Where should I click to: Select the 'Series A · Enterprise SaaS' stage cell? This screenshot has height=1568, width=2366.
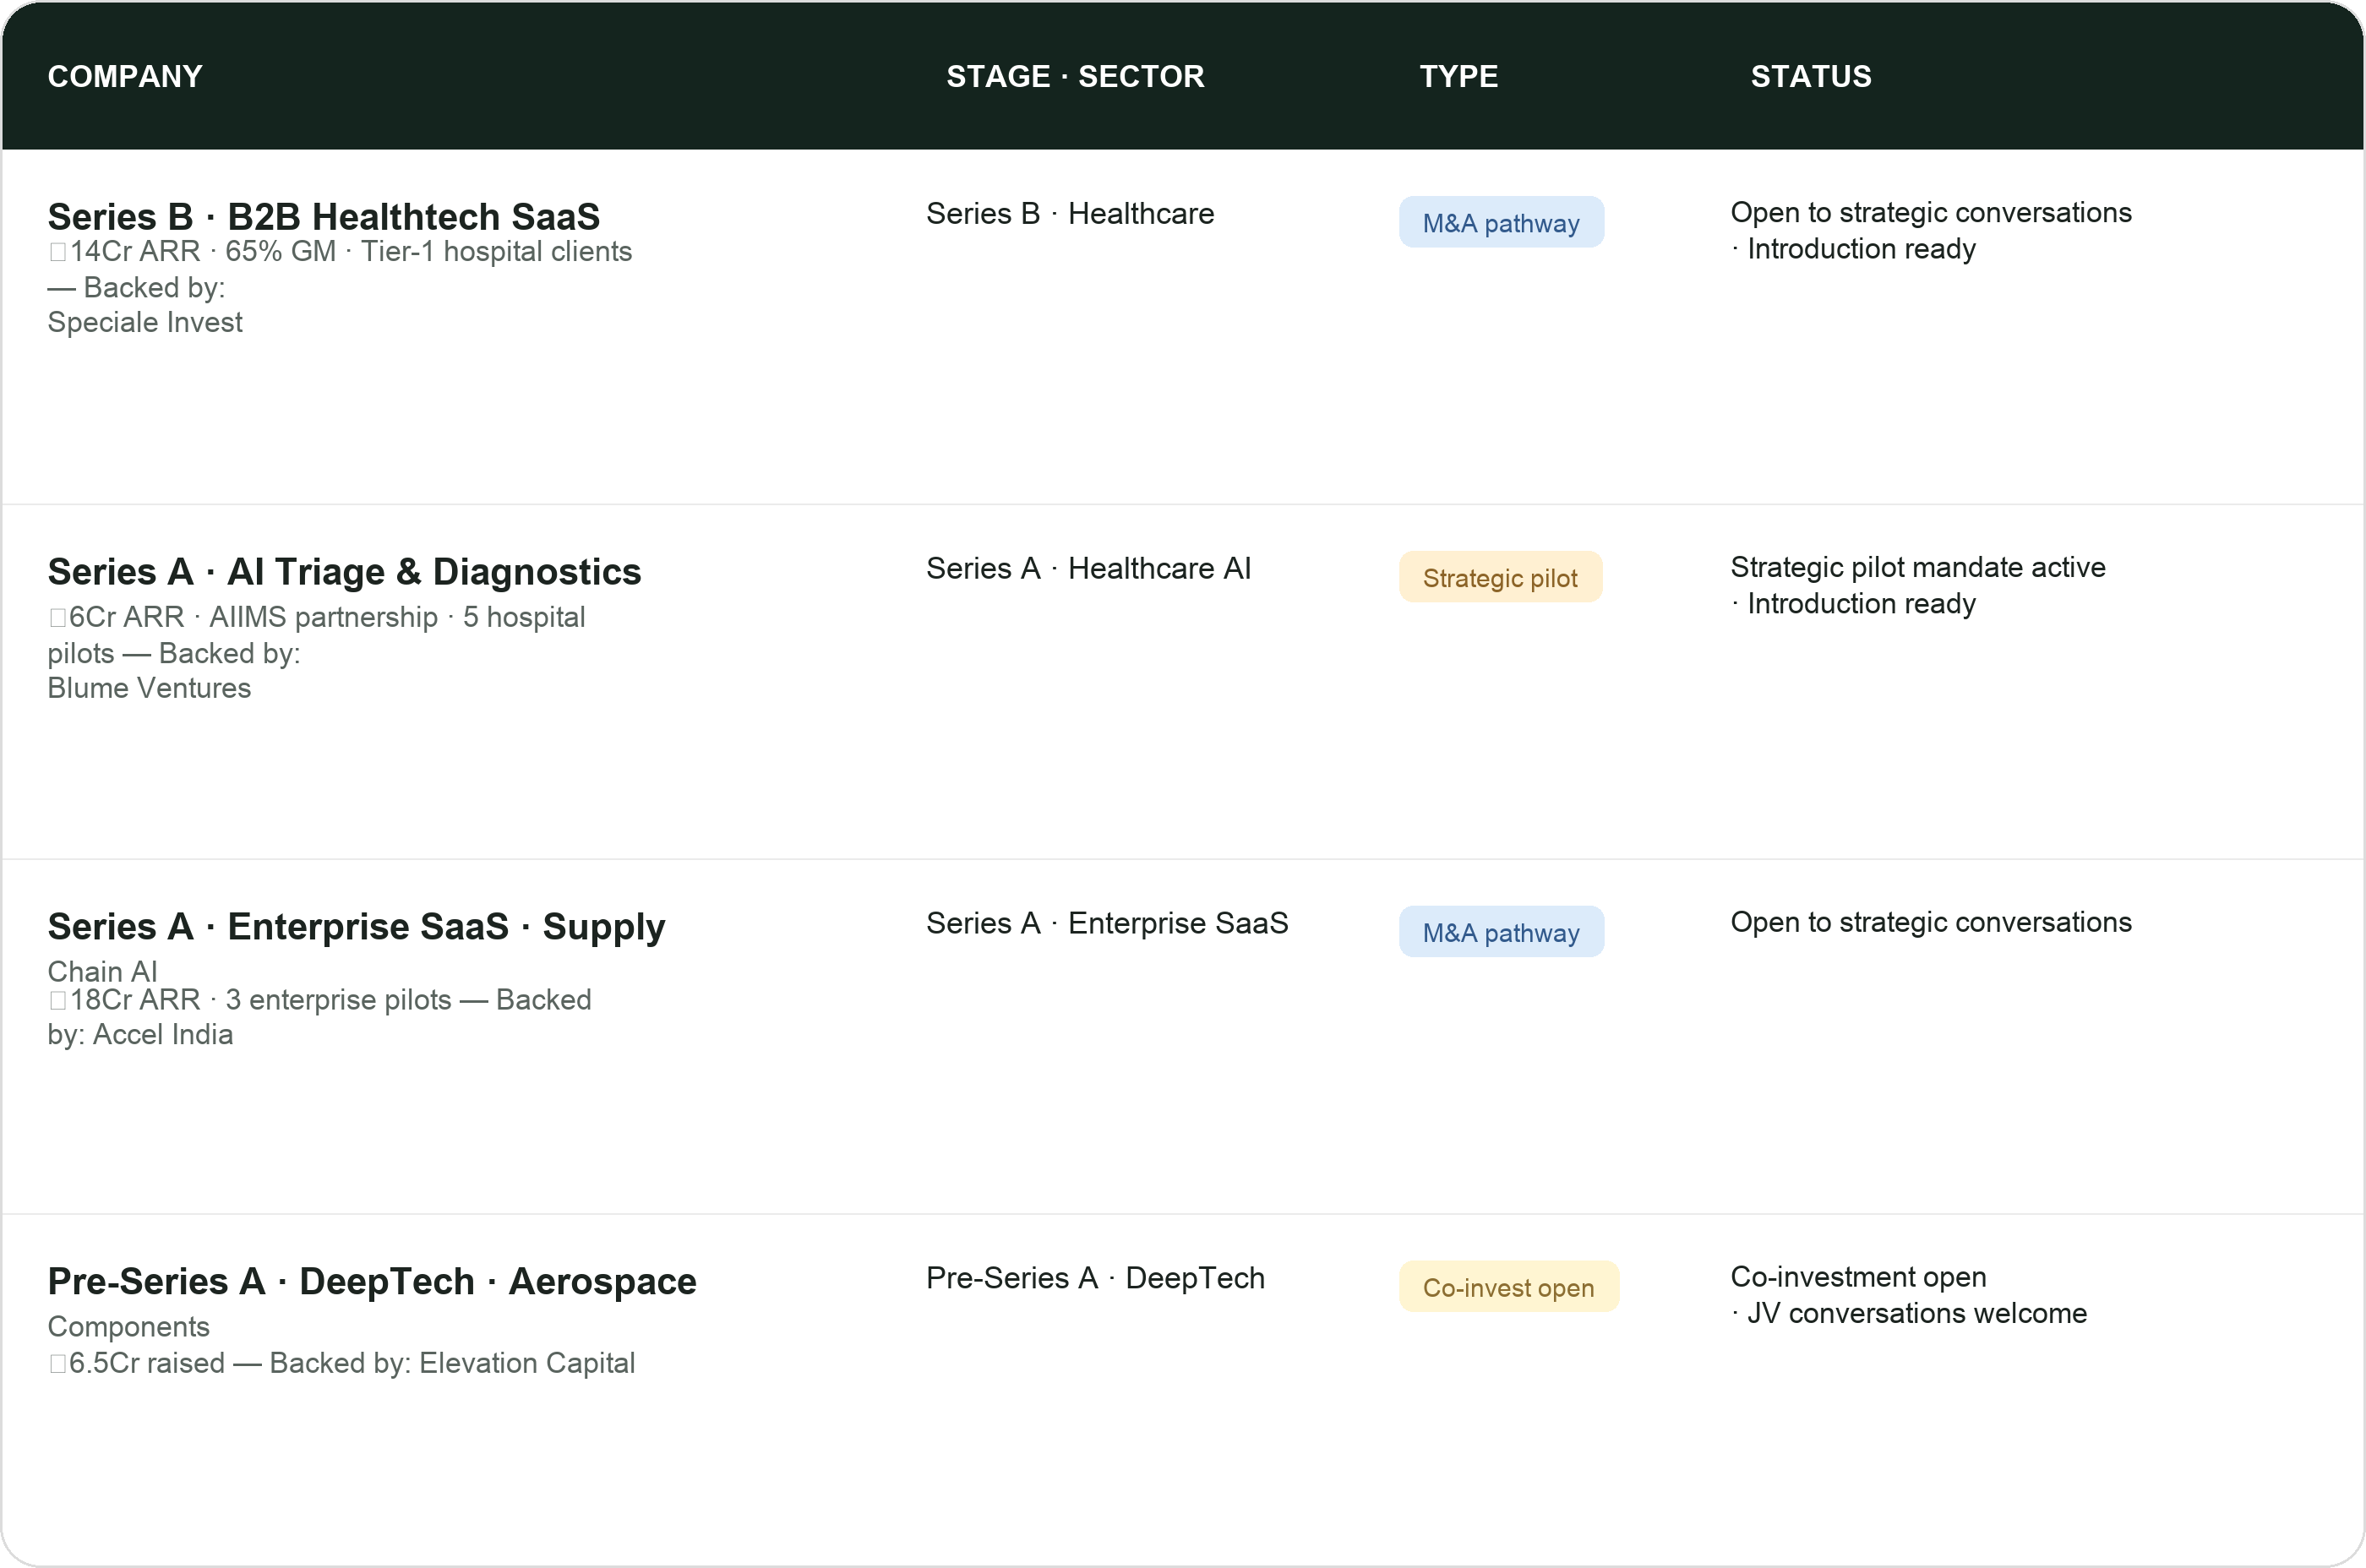1107,923
